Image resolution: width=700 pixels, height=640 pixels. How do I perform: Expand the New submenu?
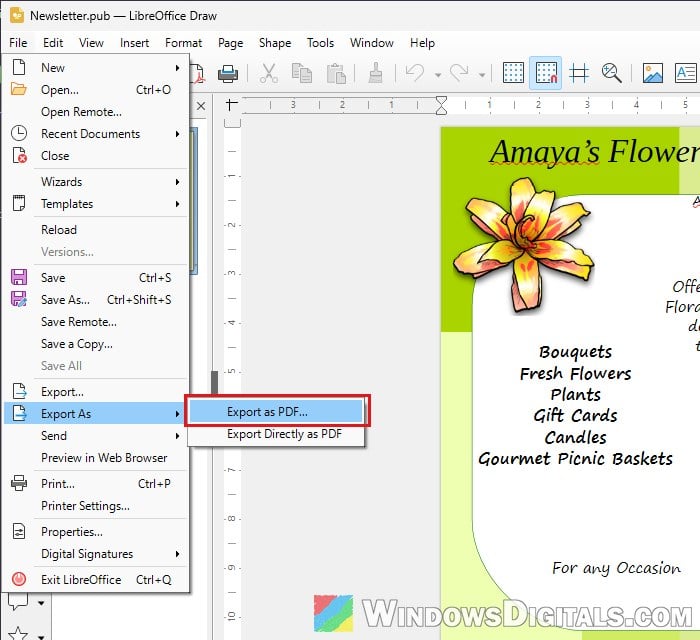point(96,68)
